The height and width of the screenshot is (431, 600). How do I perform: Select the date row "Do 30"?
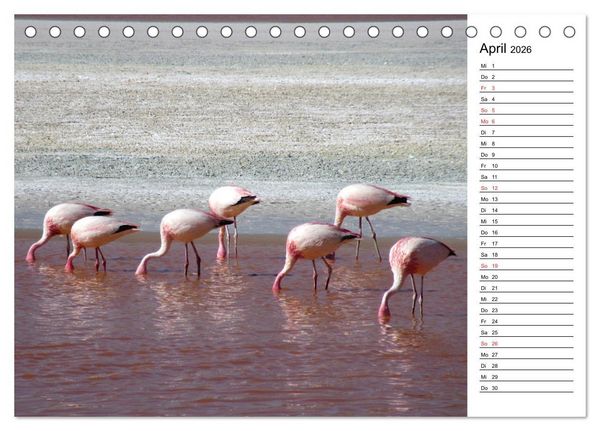pyautogui.click(x=527, y=388)
